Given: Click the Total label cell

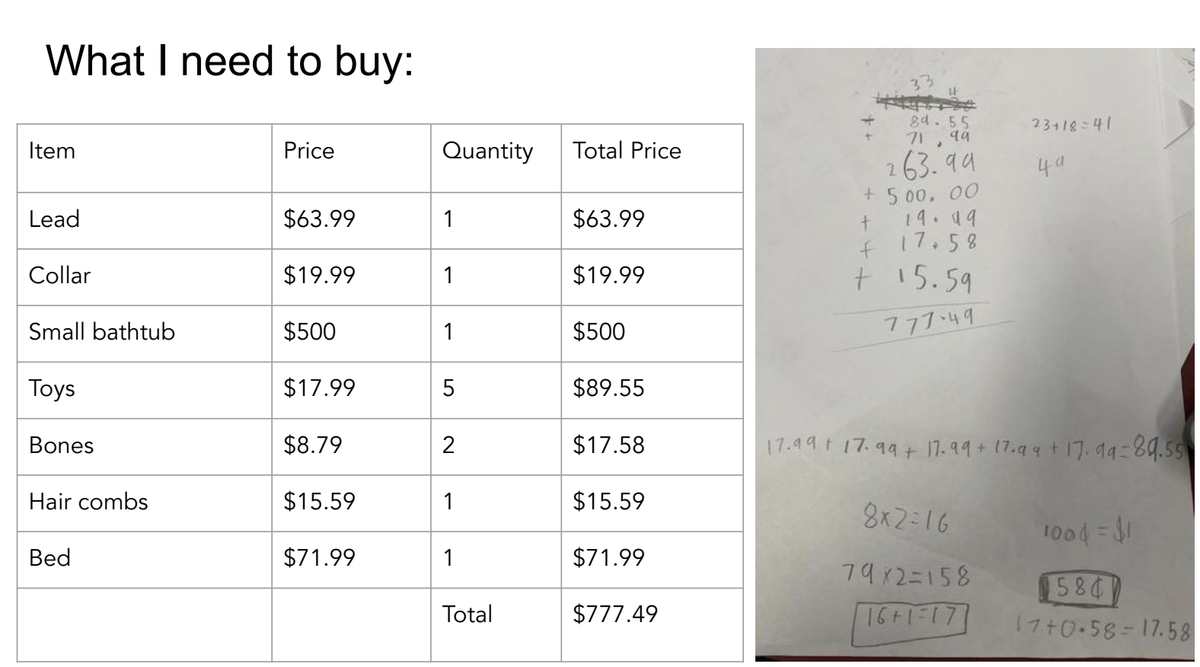Looking at the screenshot, I should (496, 614).
